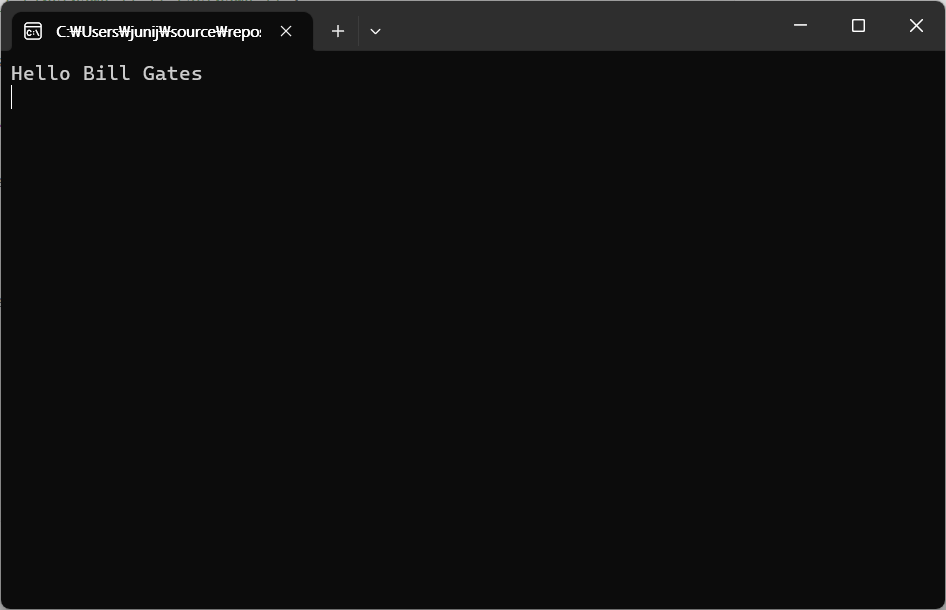Expand the new tab profile dropdown chevron

(x=375, y=31)
